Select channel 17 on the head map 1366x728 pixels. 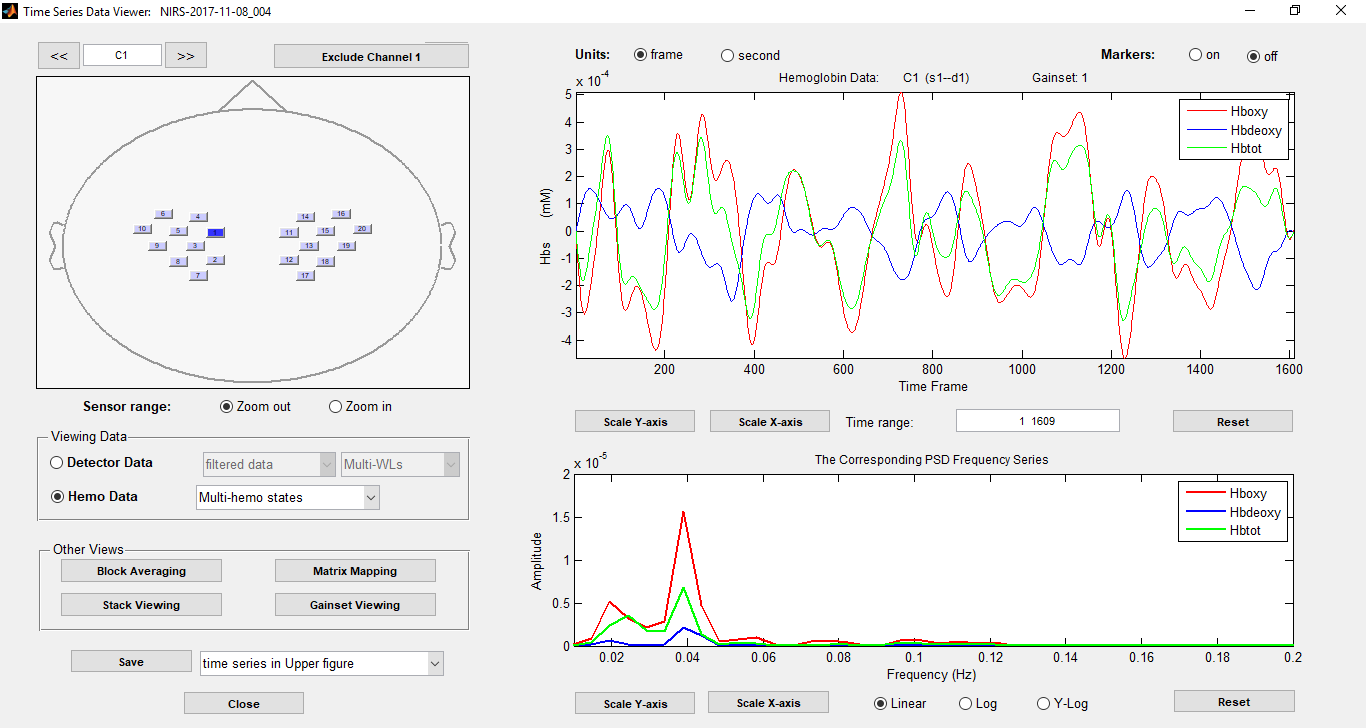coord(305,275)
